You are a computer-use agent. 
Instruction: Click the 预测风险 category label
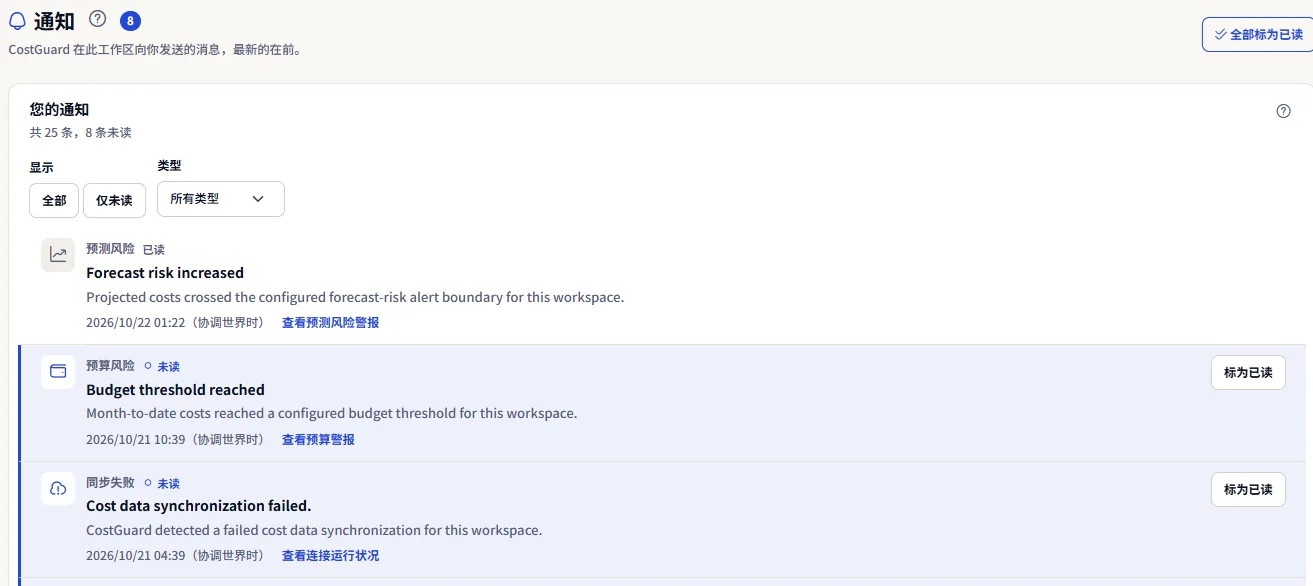pyautogui.click(x=110, y=249)
